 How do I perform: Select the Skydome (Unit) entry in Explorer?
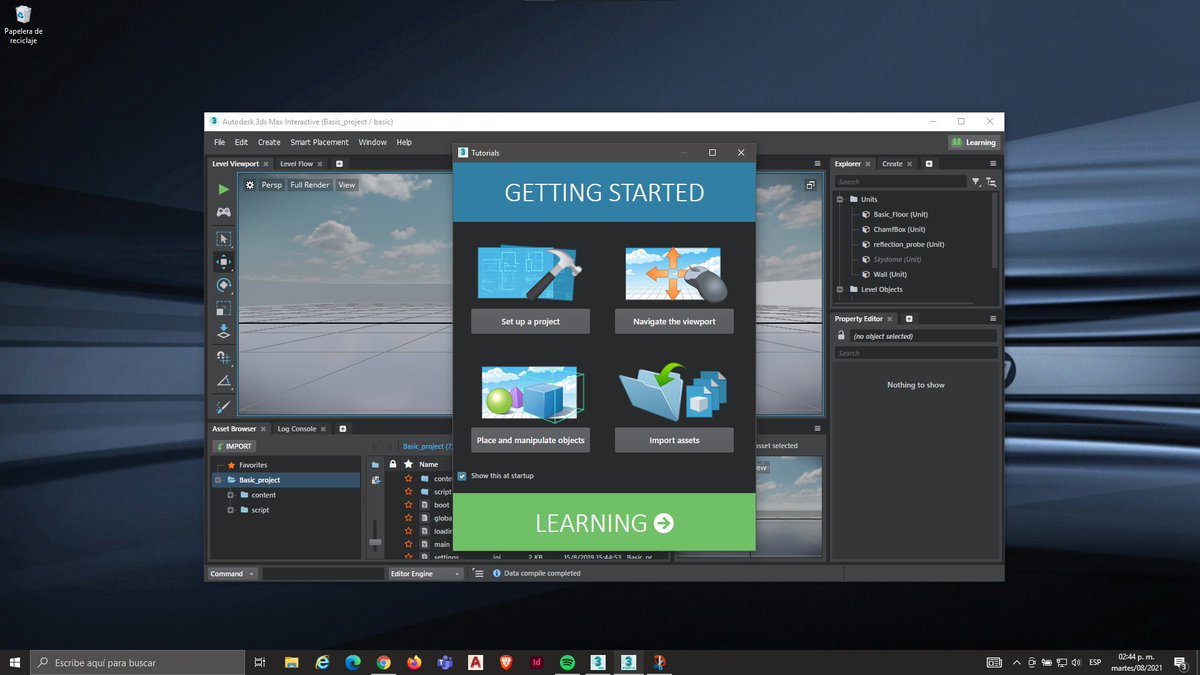(897, 259)
